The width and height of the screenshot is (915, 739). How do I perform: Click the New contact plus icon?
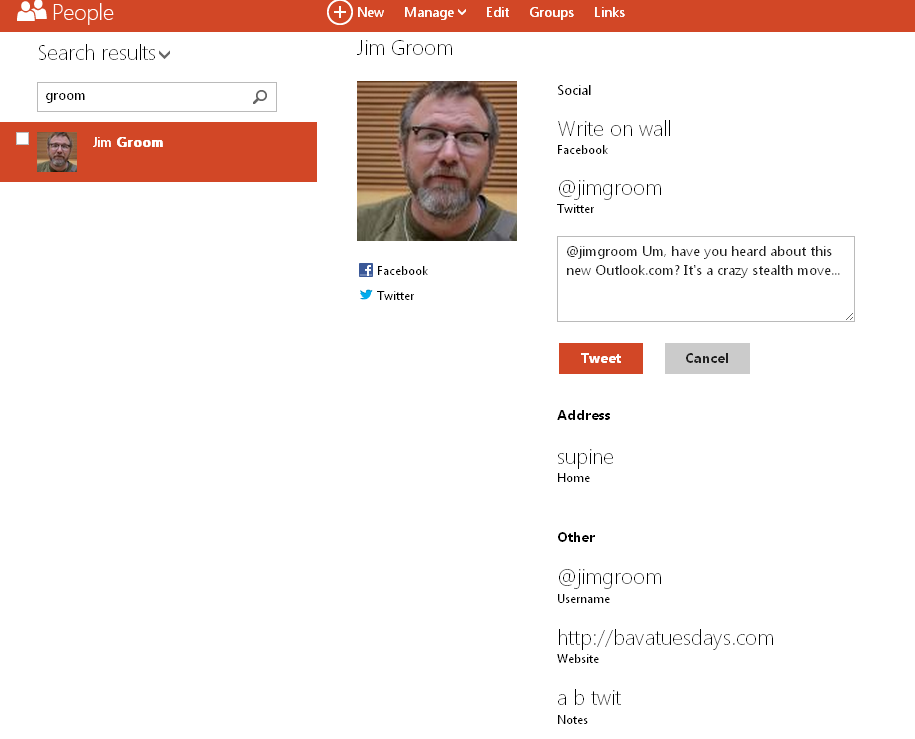tap(340, 12)
